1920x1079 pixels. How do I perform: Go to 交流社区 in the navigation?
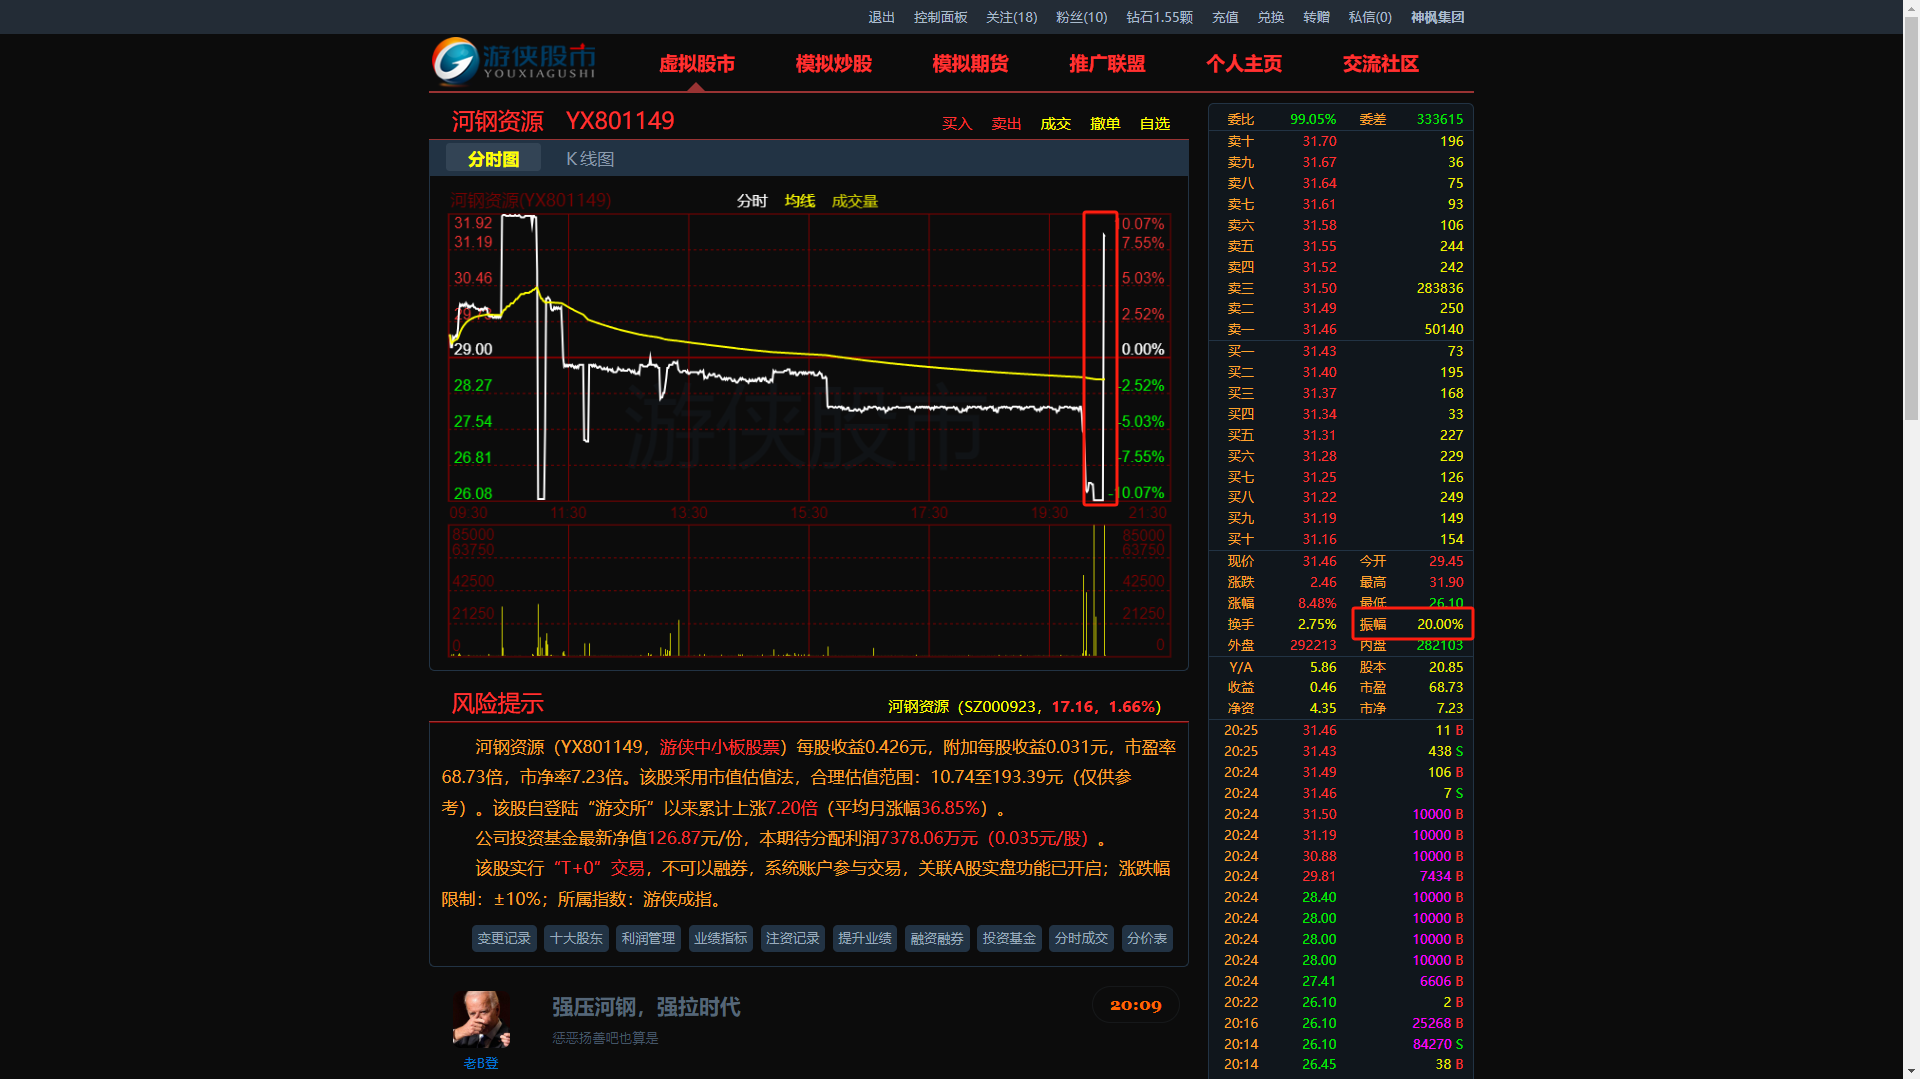[x=1380, y=64]
